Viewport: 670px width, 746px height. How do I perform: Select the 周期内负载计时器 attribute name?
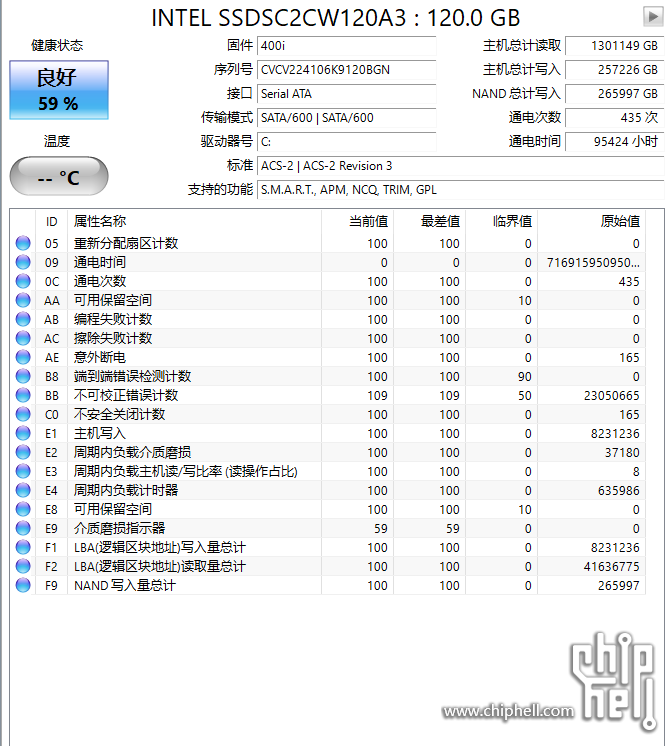click(126, 490)
